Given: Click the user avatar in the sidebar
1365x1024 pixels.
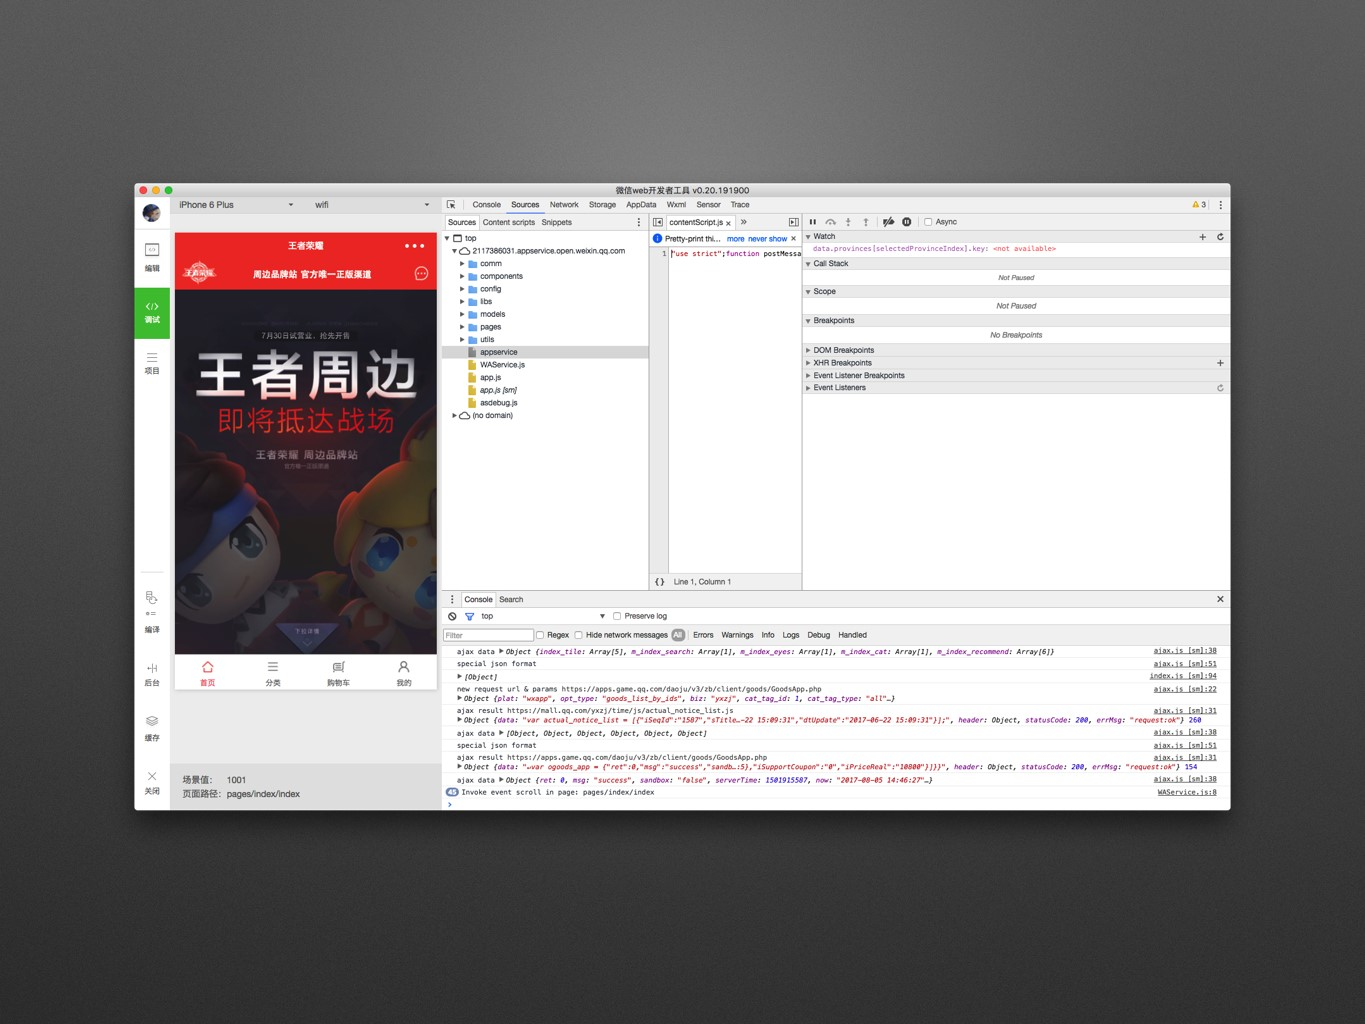Looking at the screenshot, I should coord(152,212).
